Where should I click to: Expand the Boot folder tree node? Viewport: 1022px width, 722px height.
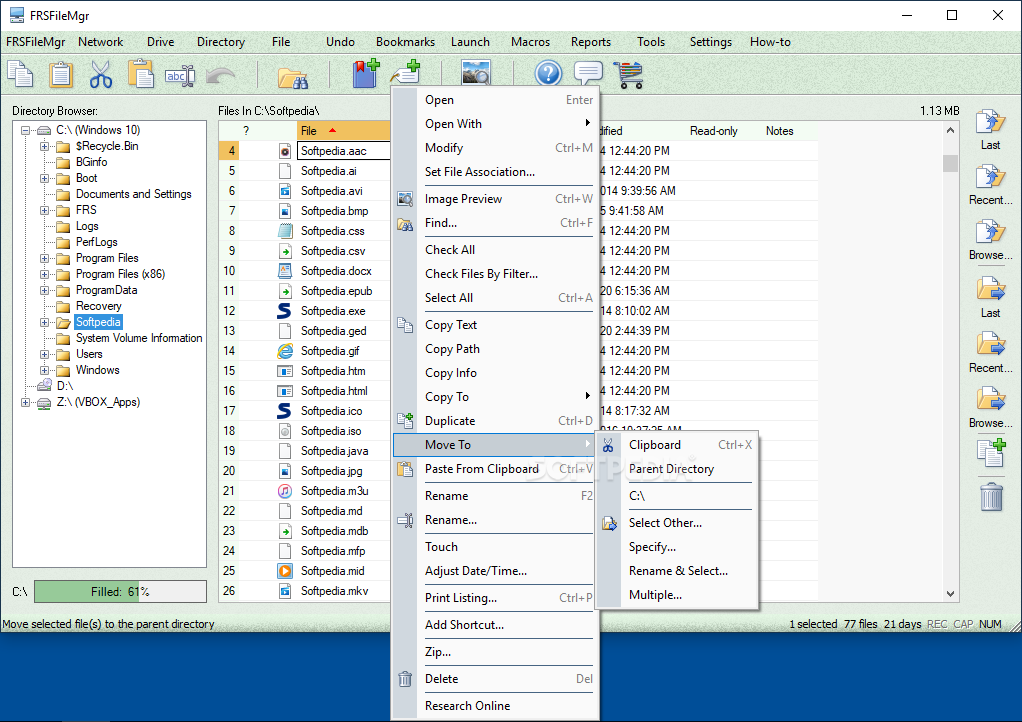coord(44,179)
